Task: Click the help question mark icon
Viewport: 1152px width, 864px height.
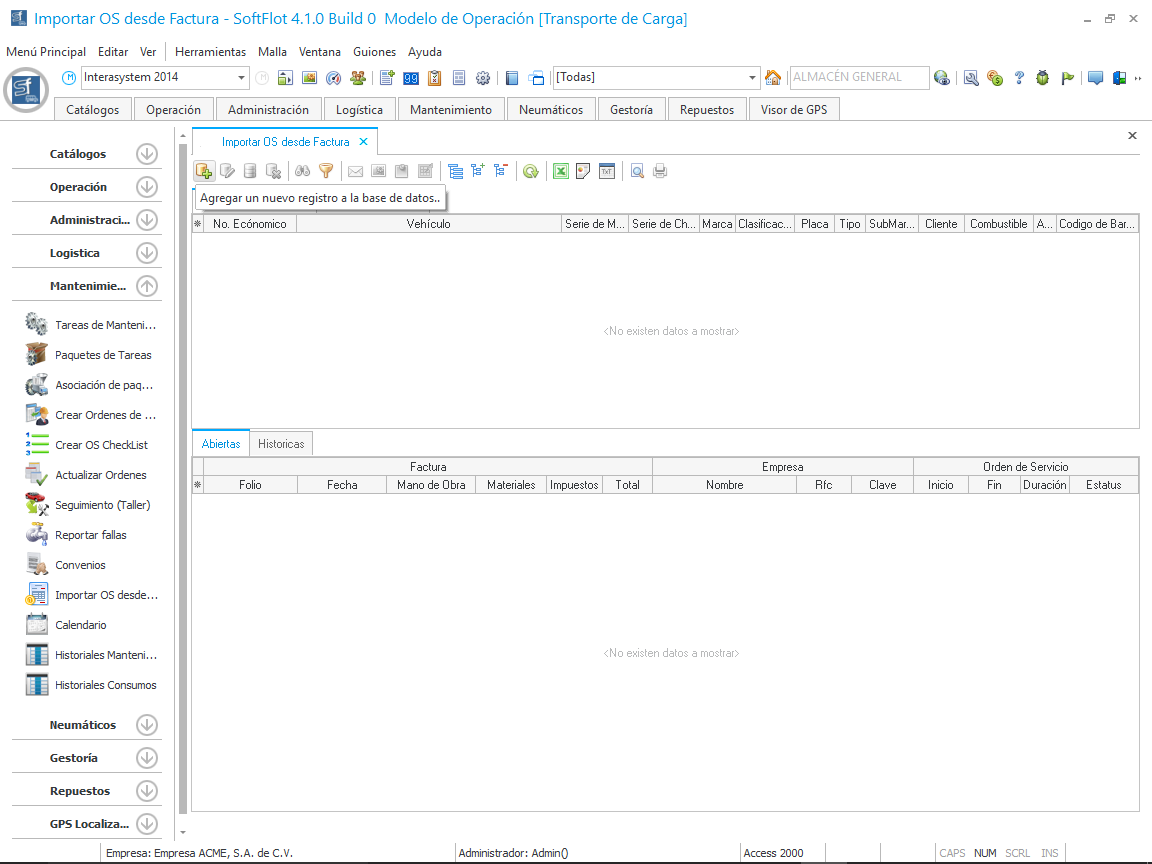Action: point(1019,78)
